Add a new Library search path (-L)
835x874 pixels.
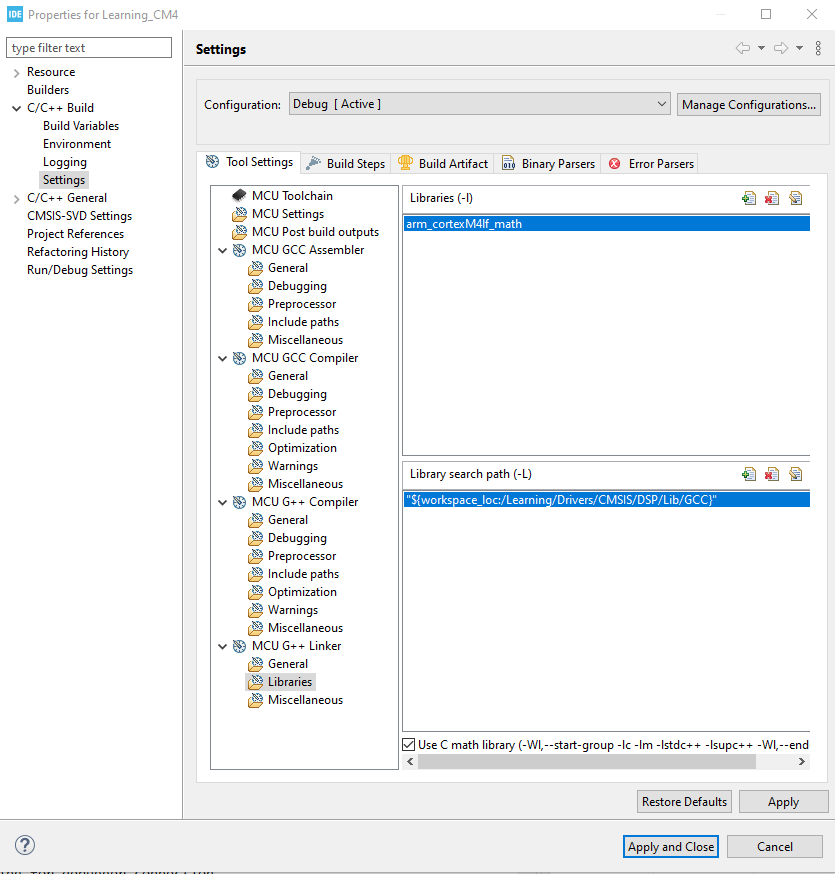point(749,474)
